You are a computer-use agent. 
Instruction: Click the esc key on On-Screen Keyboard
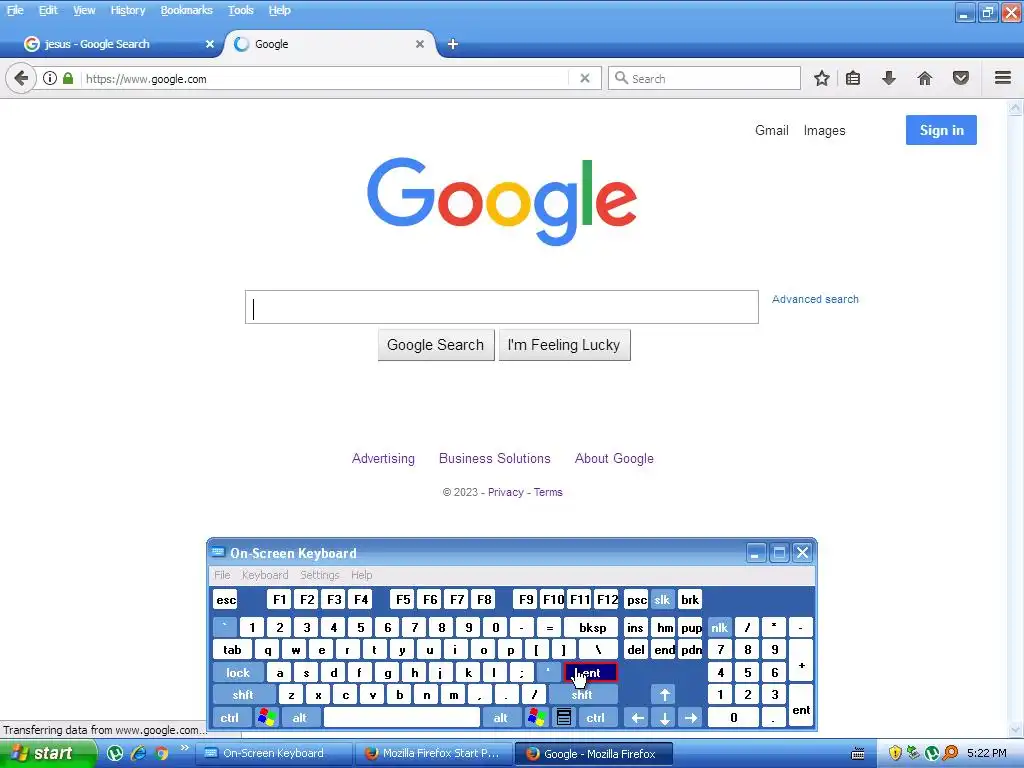[x=226, y=600]
